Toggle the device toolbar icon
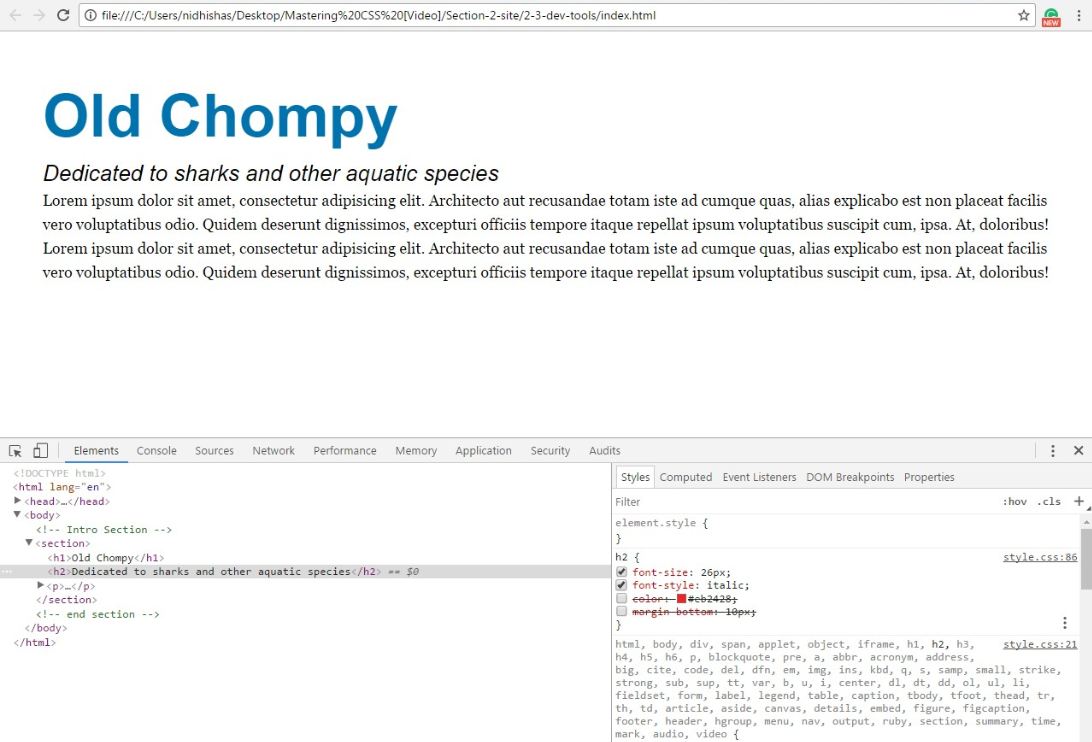 click(40, 451)
